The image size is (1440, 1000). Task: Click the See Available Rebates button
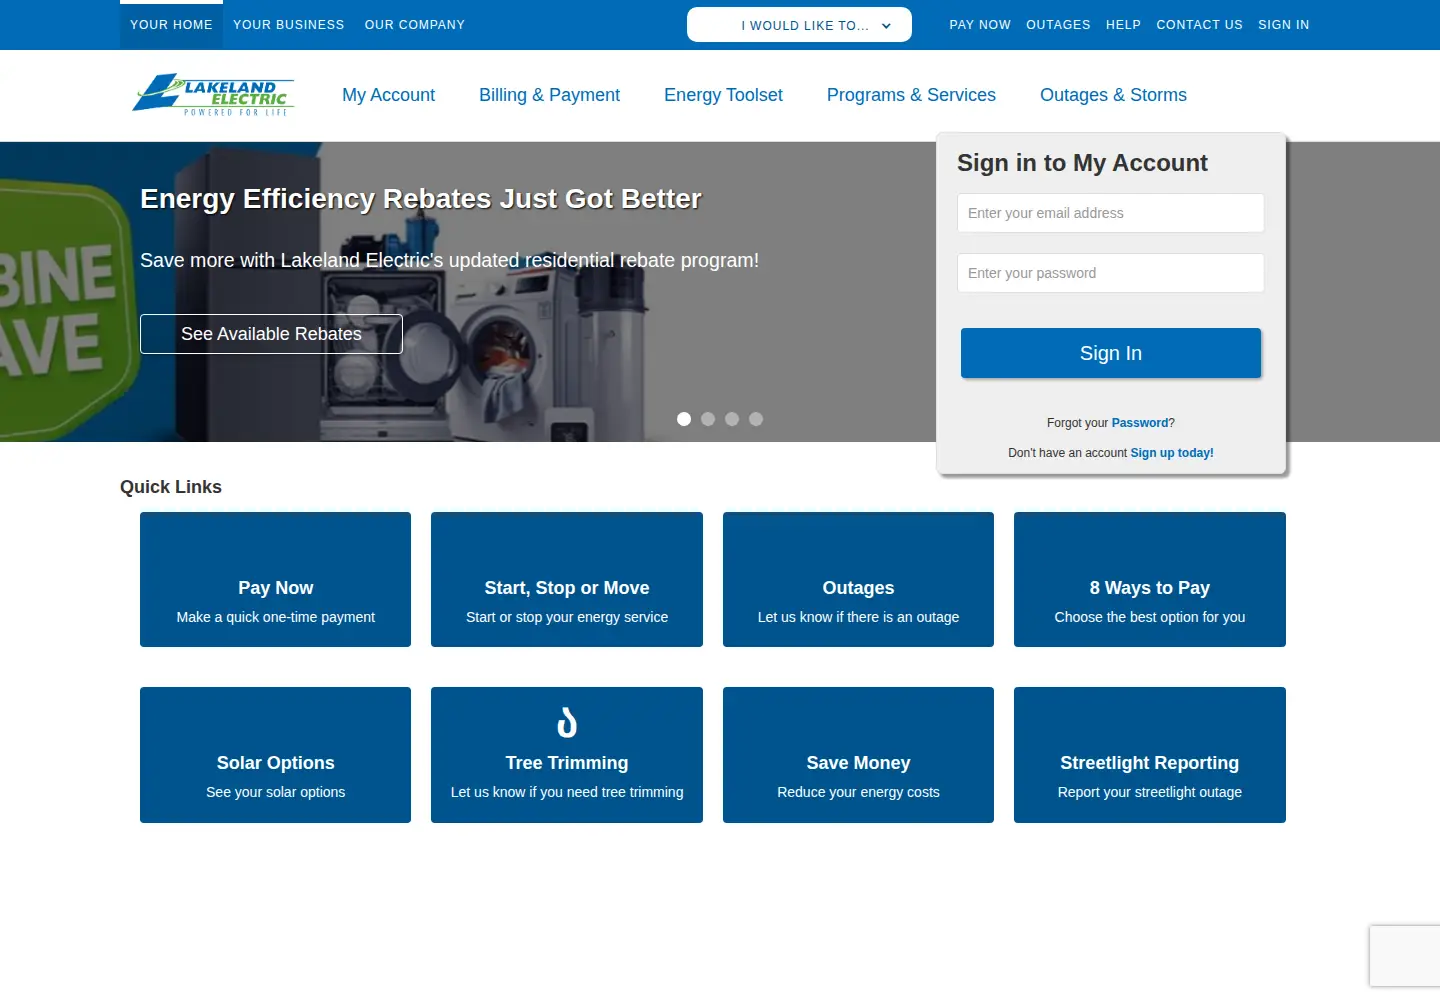(x=271, y=334)
